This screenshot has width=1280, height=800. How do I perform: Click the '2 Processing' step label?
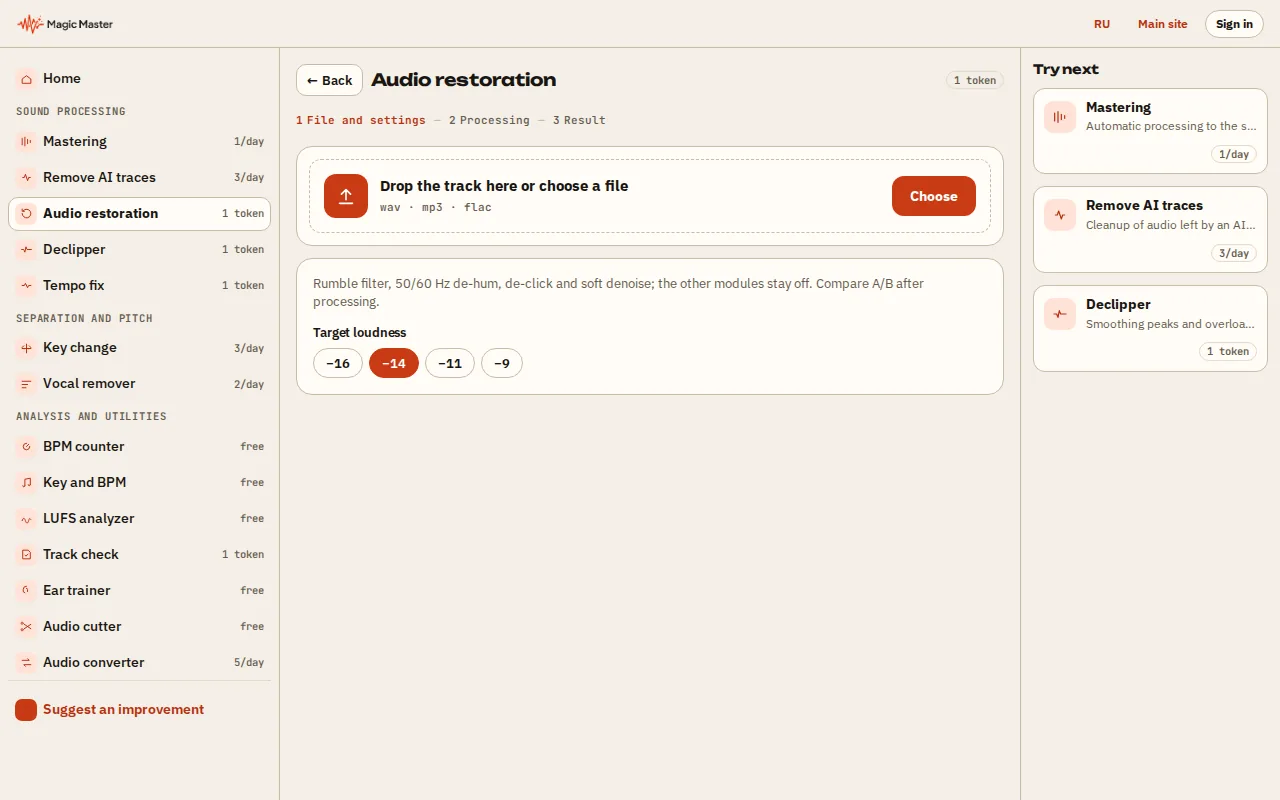click(489, 120)
